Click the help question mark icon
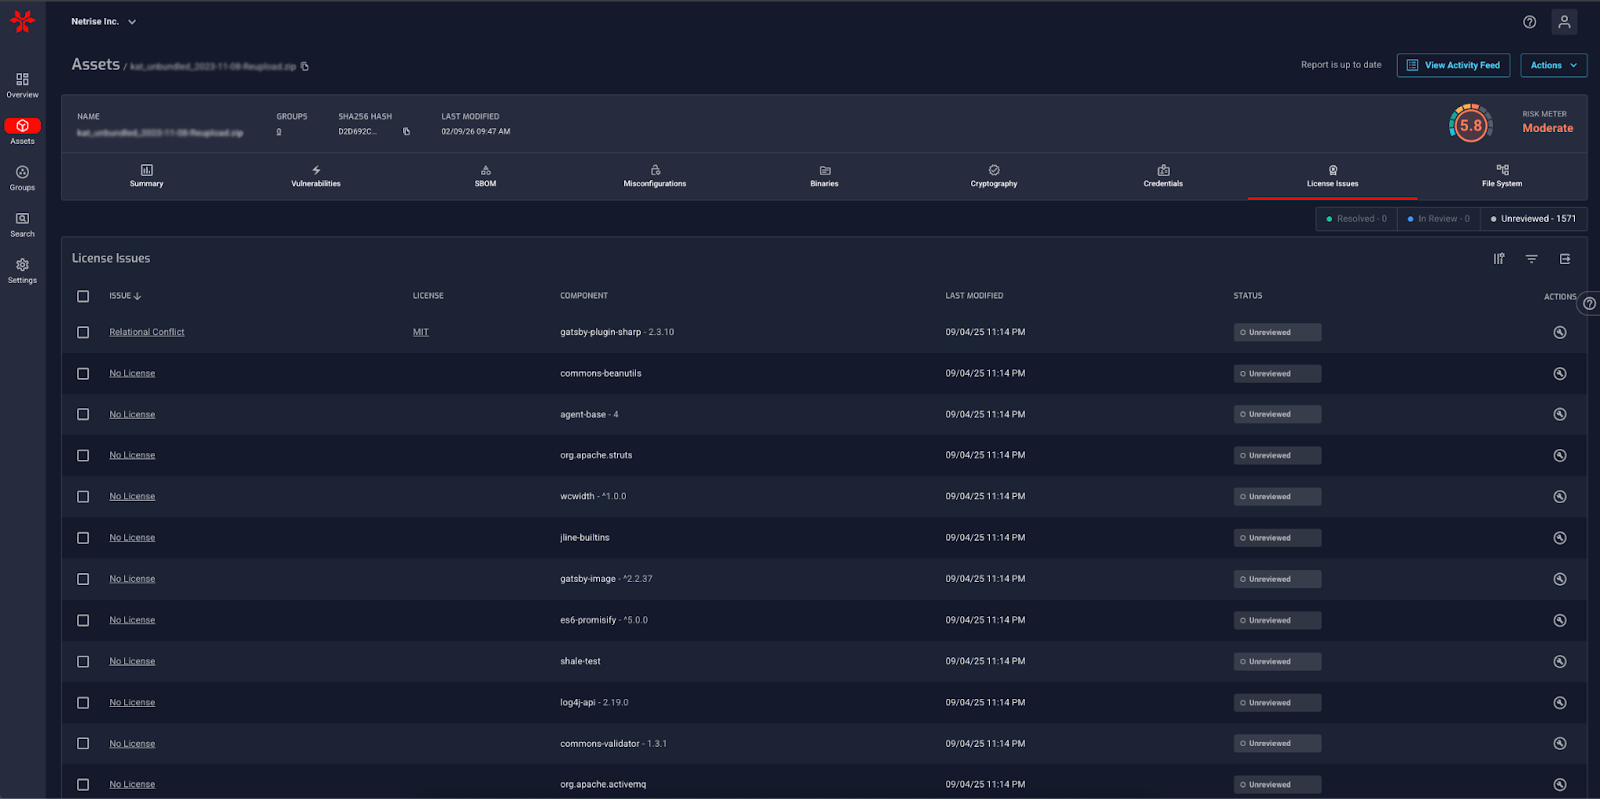The image size is (1600, 799). [1529, 22]
